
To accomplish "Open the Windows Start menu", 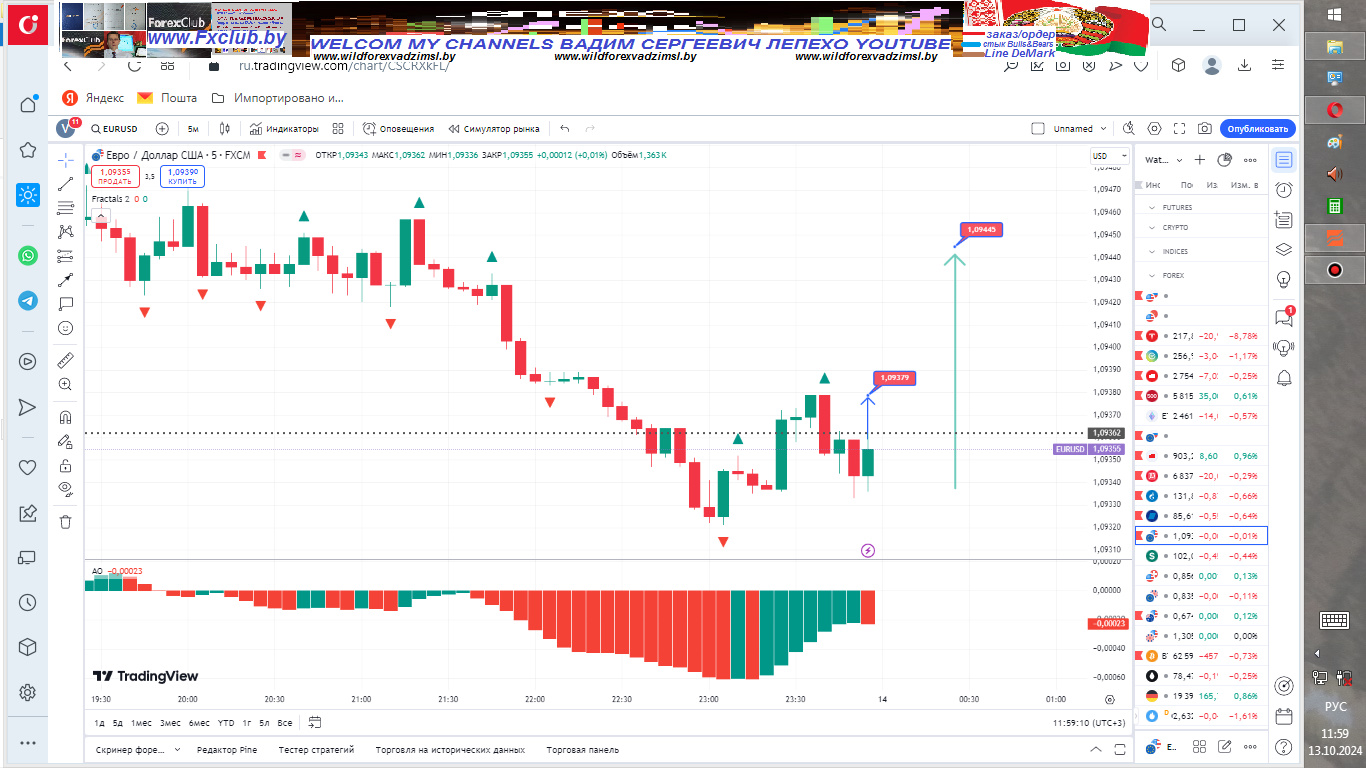I will pyautogui.click(x=1334, y=14).
